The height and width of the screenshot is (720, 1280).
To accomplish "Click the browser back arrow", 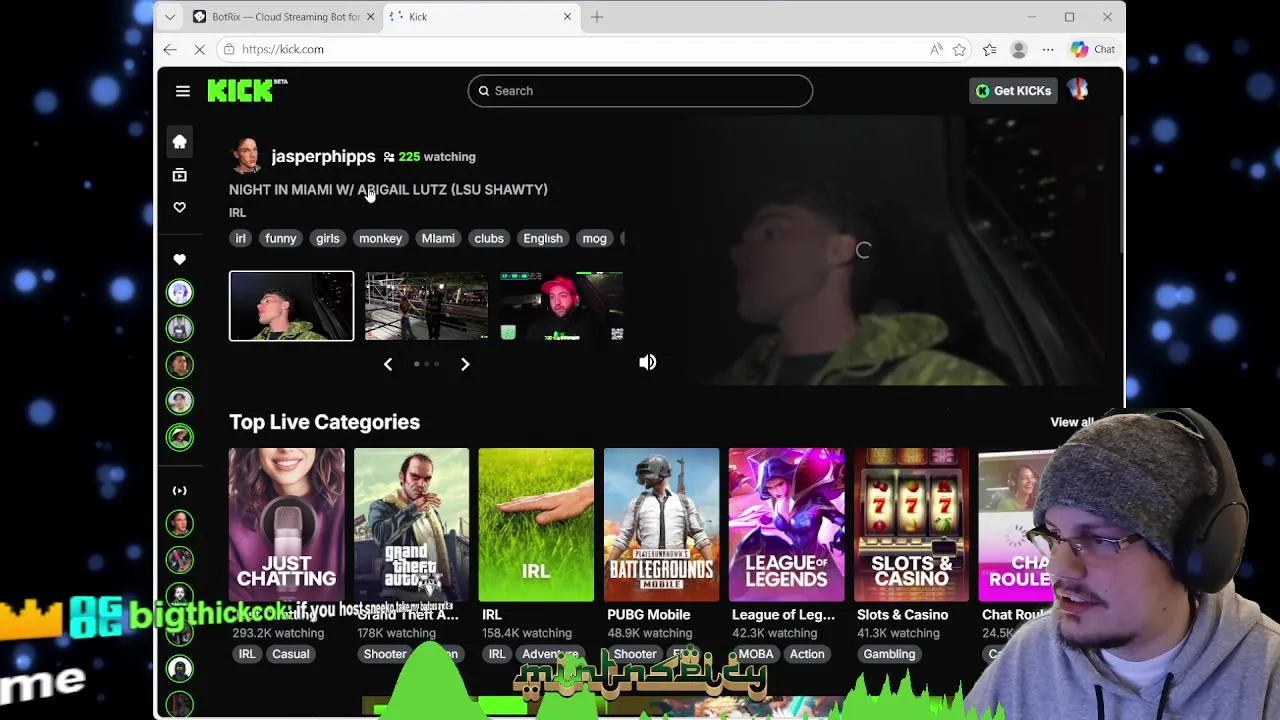I will click(170, 49).
